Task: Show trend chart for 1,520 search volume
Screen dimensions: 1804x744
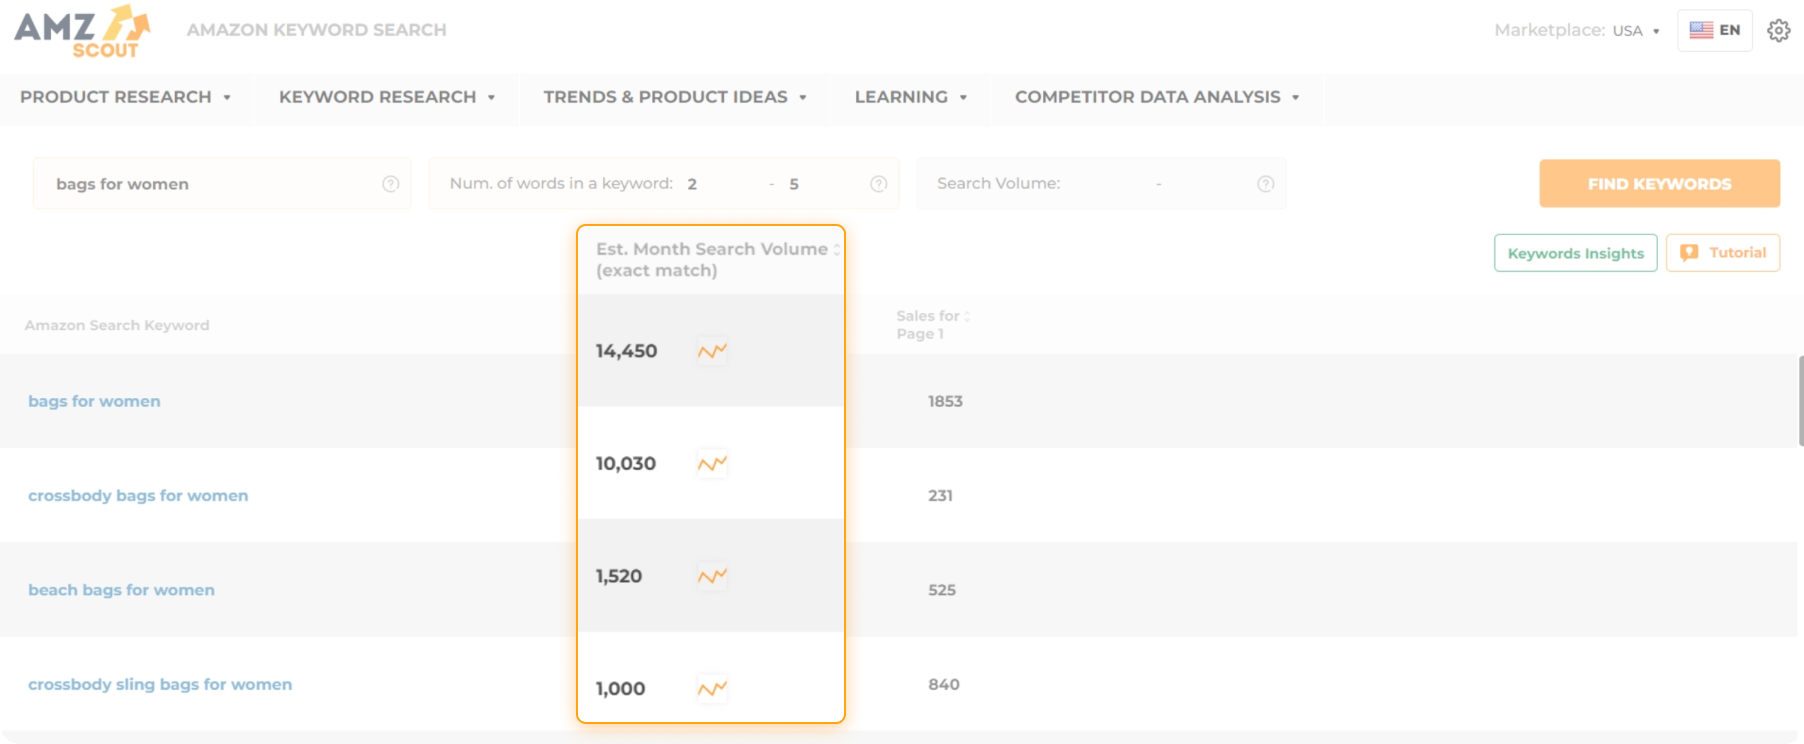Action: click(x=712, y=576)
